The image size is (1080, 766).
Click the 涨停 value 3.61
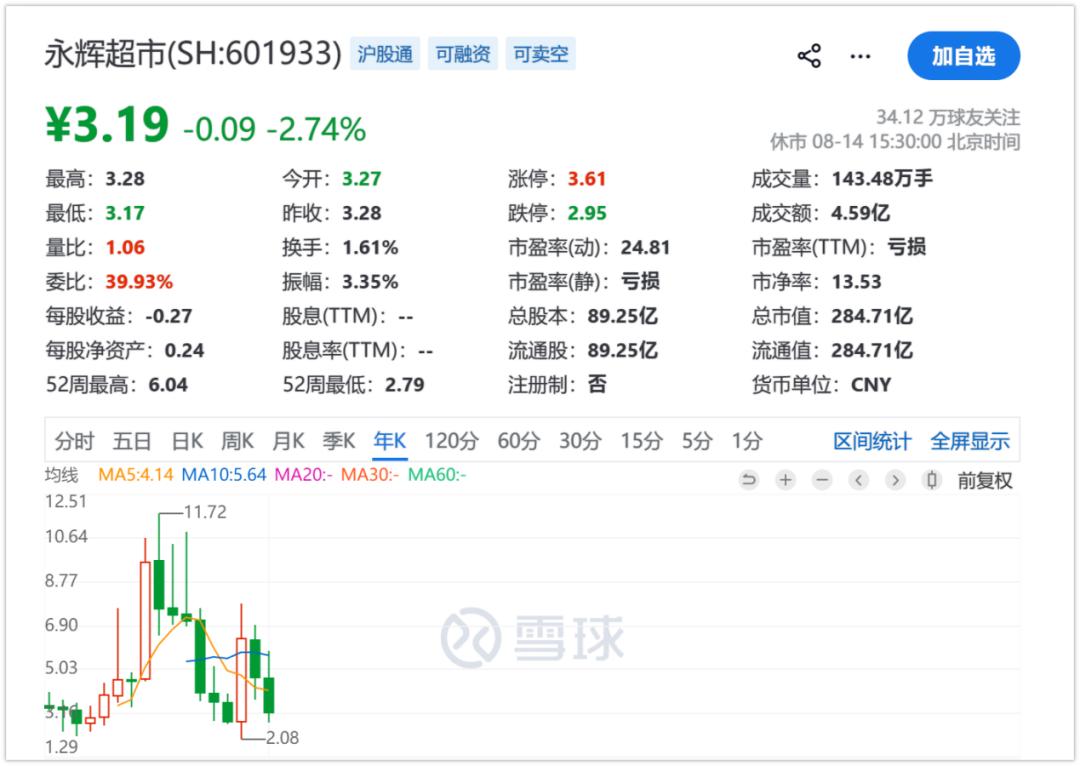(586, 178)
